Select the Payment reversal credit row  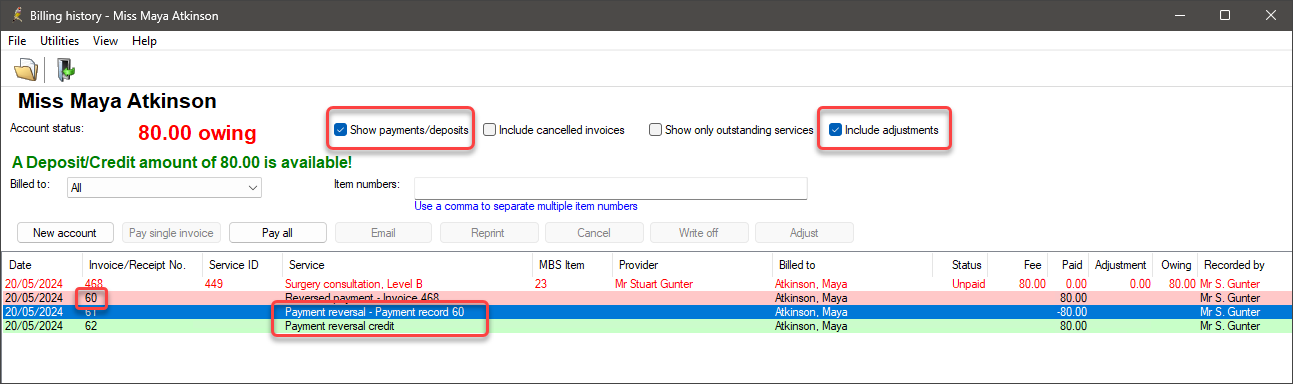coord(646,326)
